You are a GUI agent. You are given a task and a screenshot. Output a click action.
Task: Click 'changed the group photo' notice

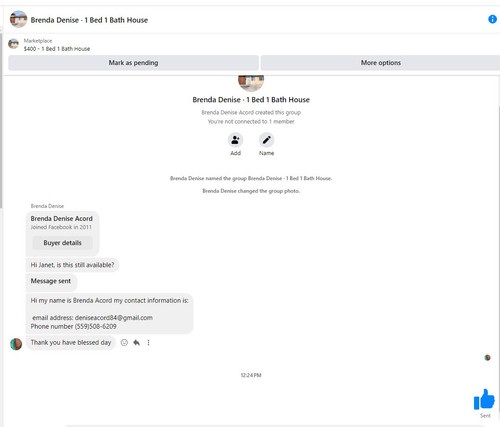251,191
